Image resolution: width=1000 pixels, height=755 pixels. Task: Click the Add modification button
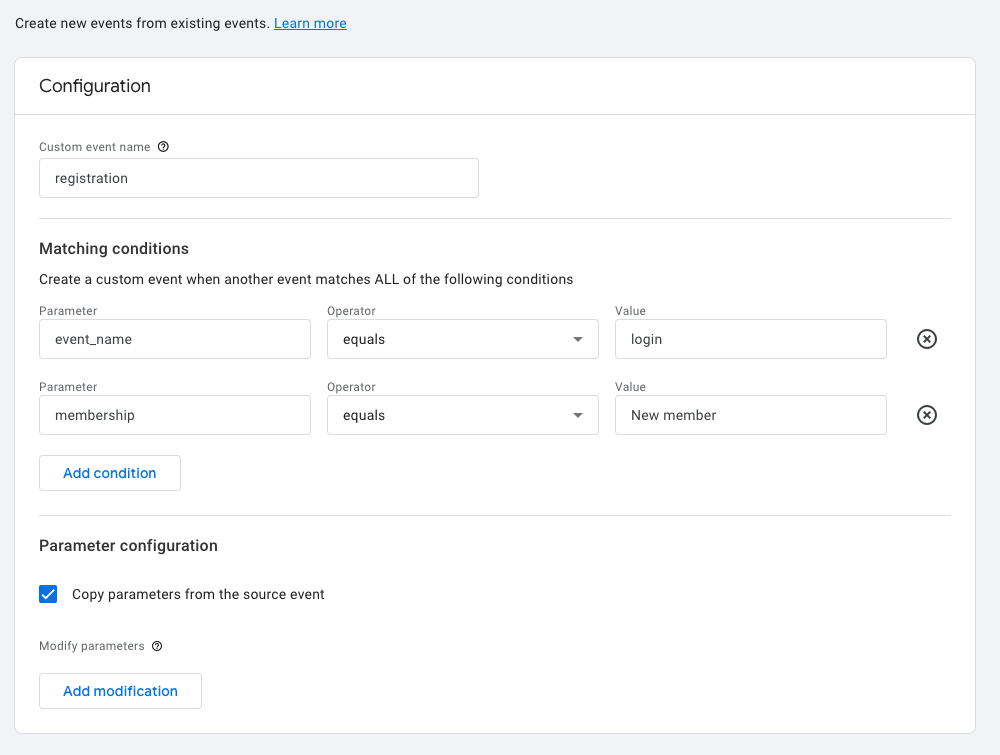tap(120, 691)
